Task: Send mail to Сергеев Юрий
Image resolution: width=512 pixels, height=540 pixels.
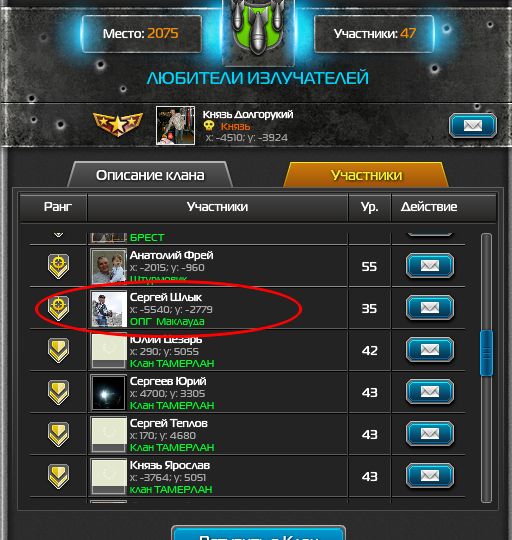Action: (x=430, y=392)
